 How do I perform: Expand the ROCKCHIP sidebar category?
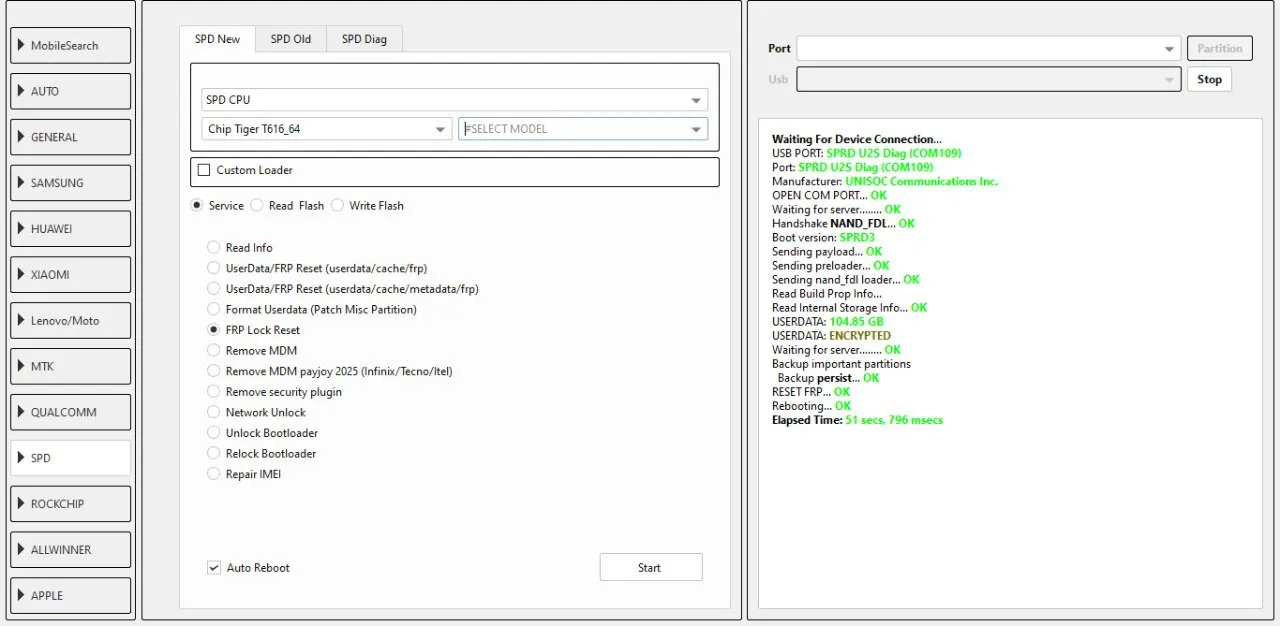pos(71,504)
